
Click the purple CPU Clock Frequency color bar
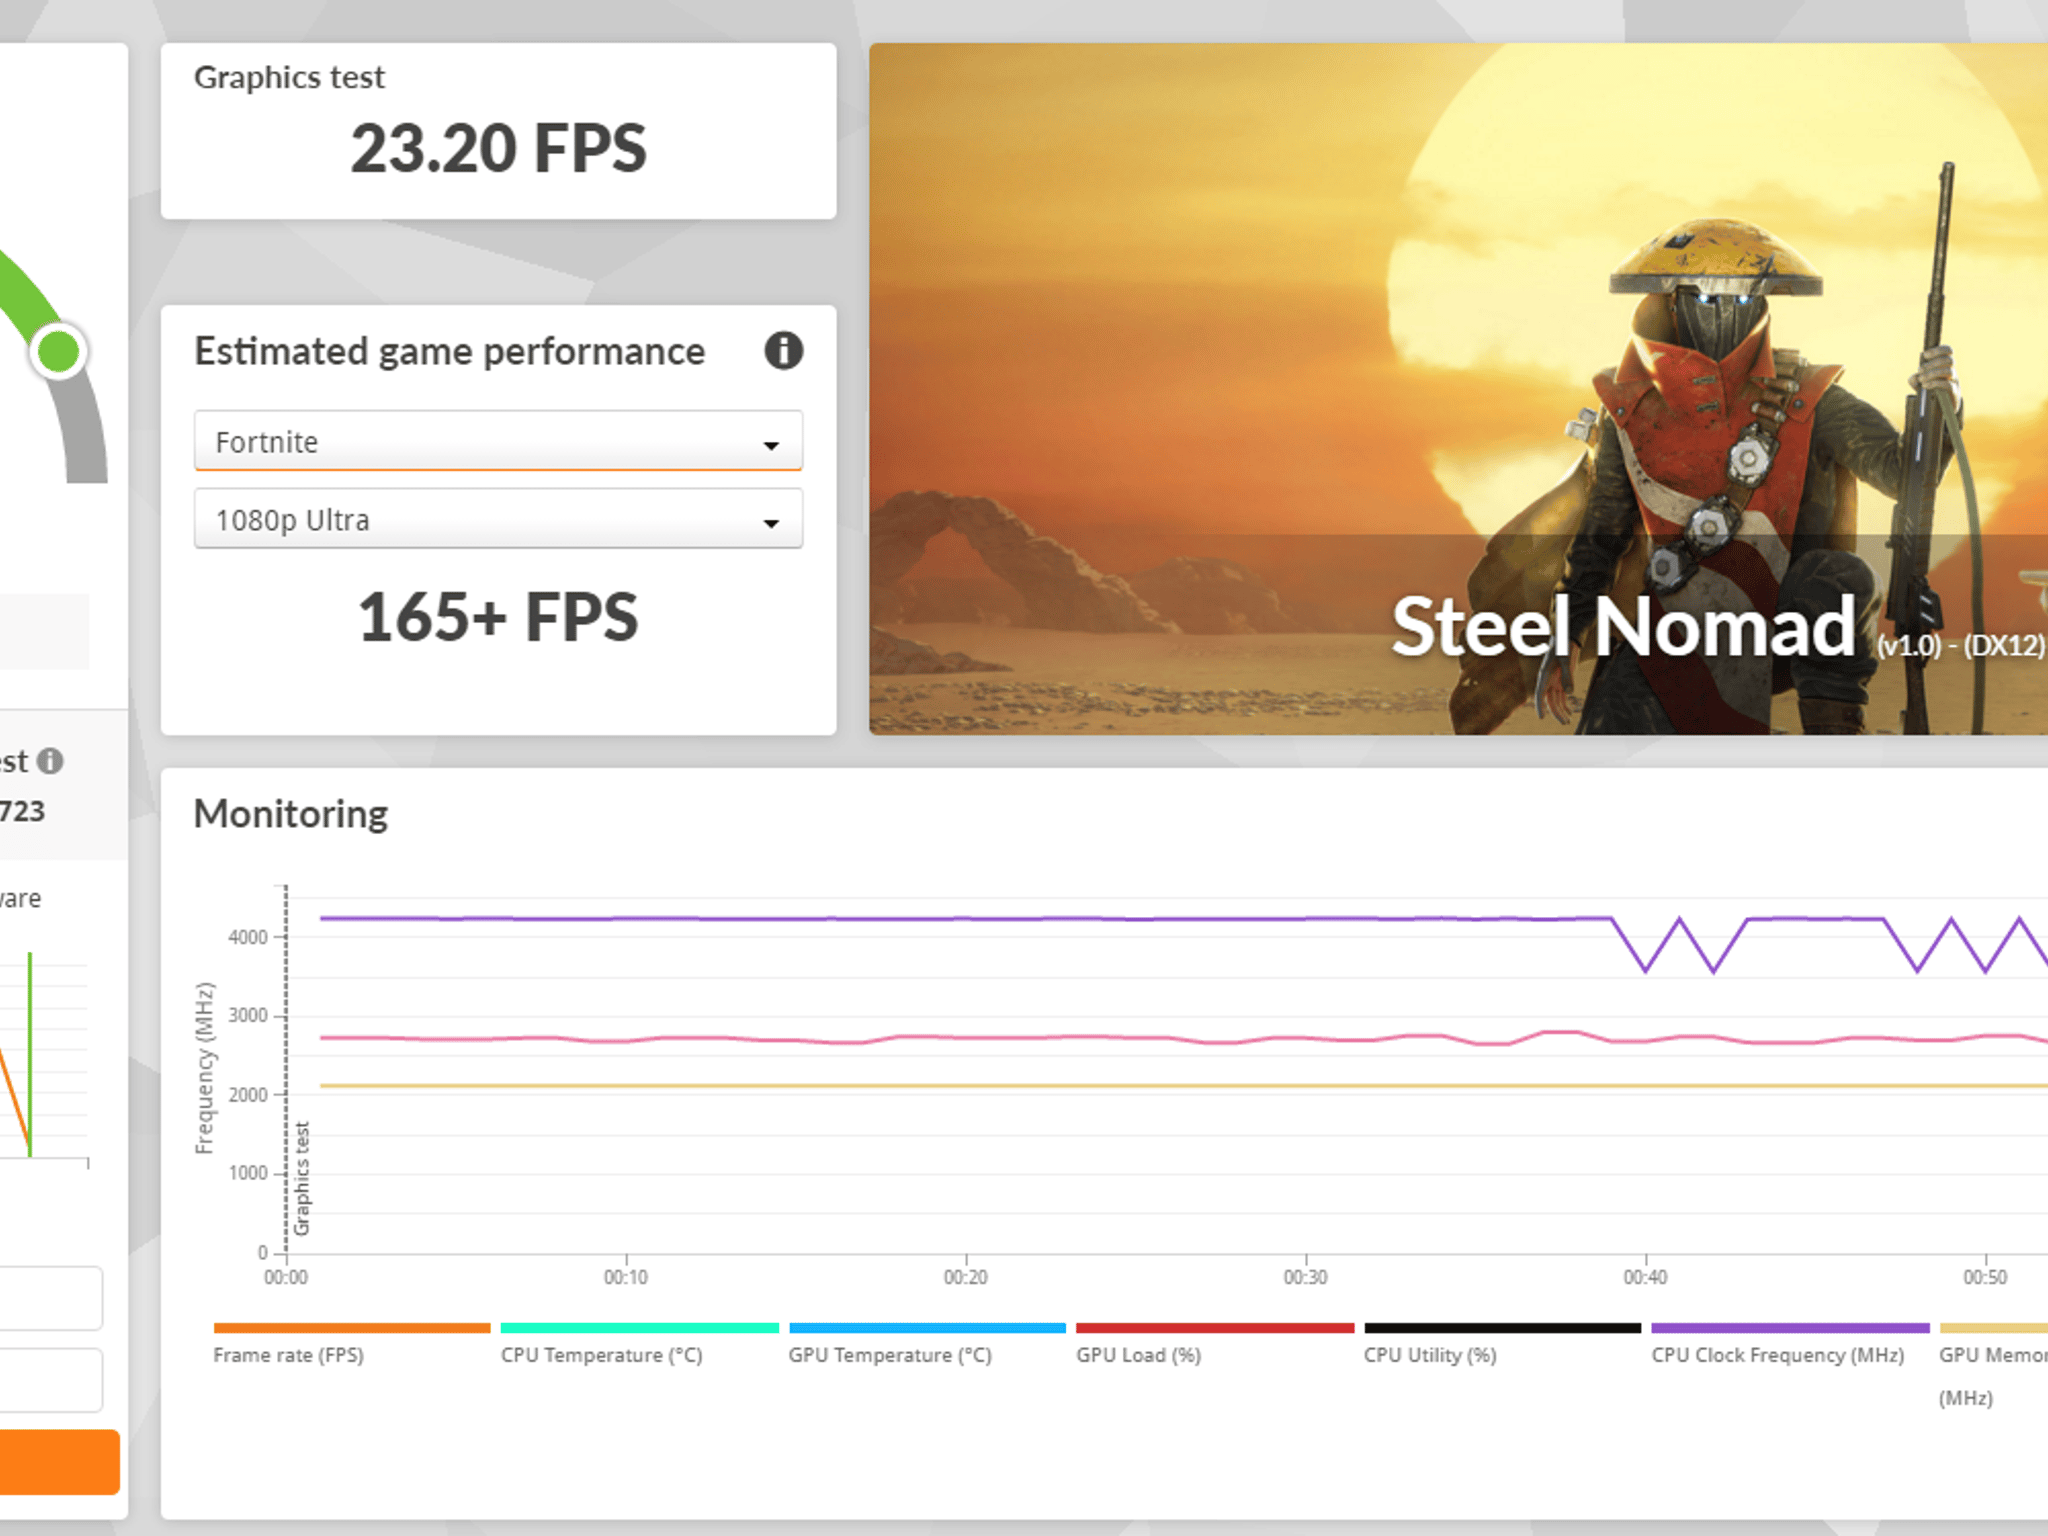coord(1790,1328)
